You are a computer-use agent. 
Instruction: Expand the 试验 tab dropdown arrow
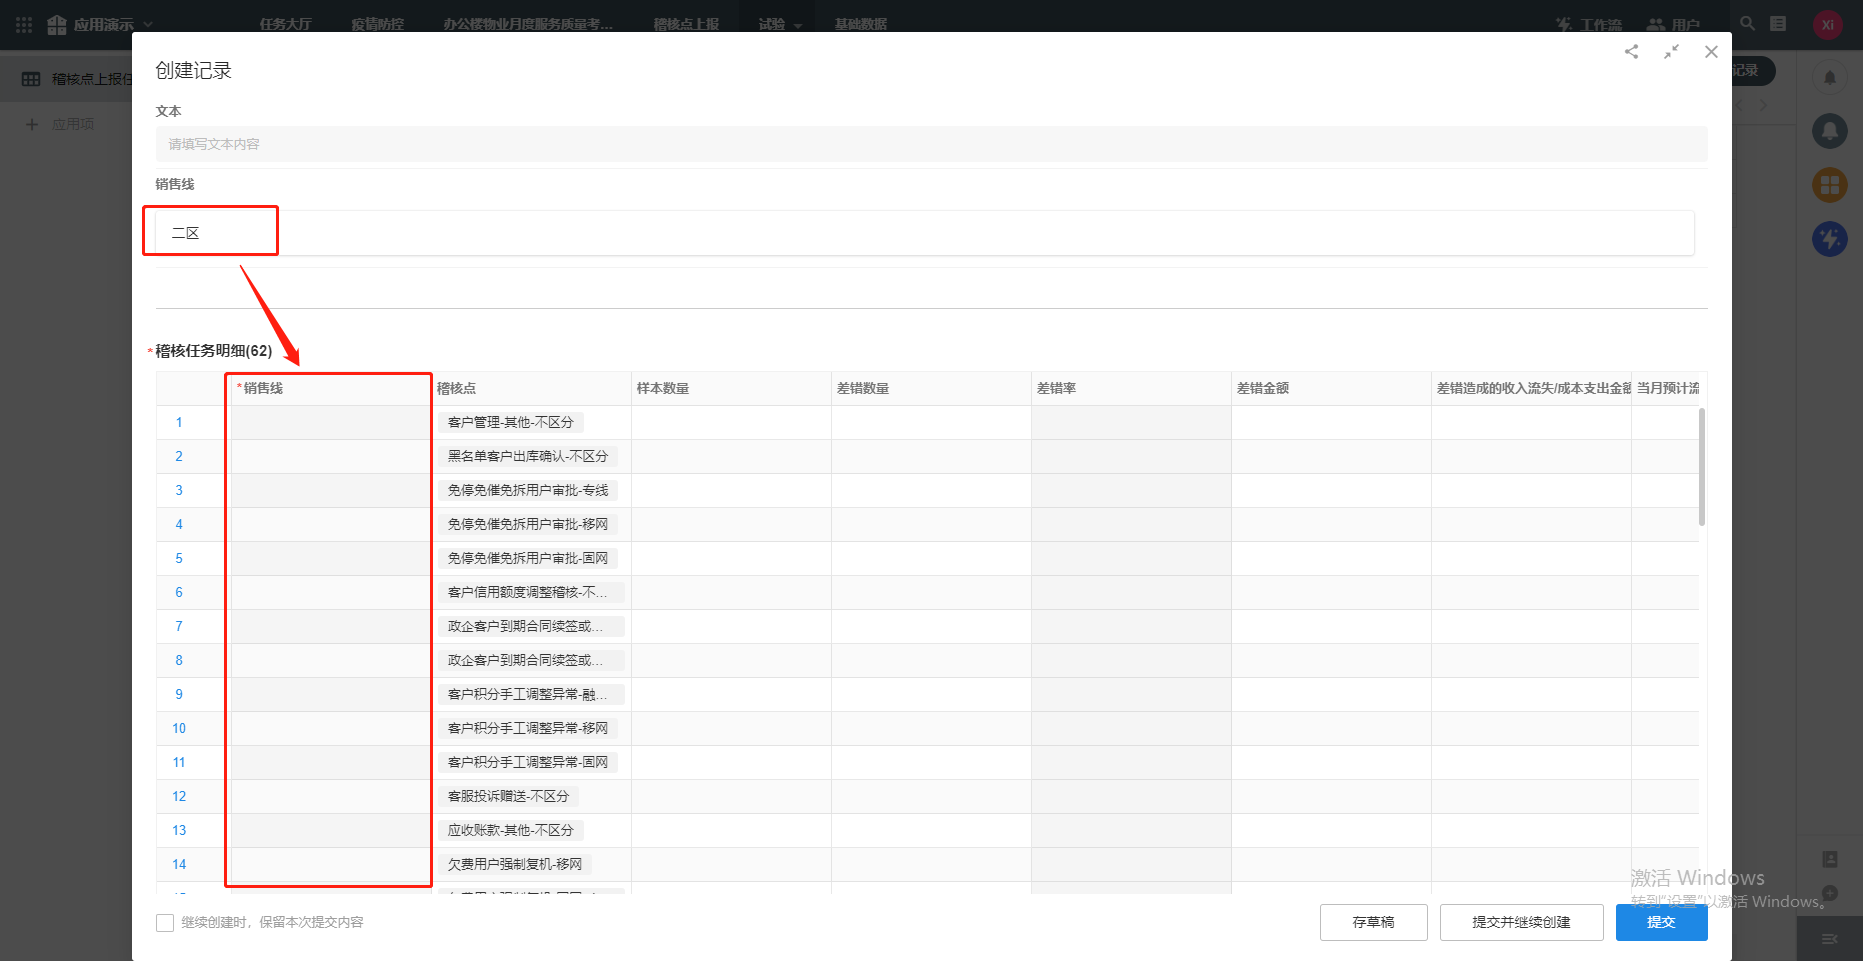click(798, 25)
